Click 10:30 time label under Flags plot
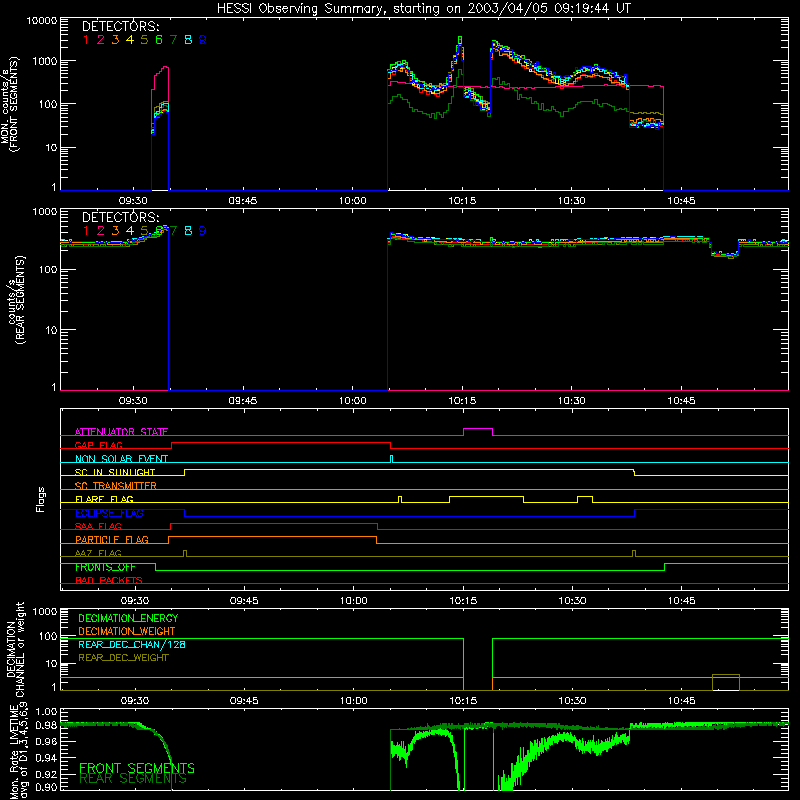The width and height of the screenshot is (800, 800). 572,601
